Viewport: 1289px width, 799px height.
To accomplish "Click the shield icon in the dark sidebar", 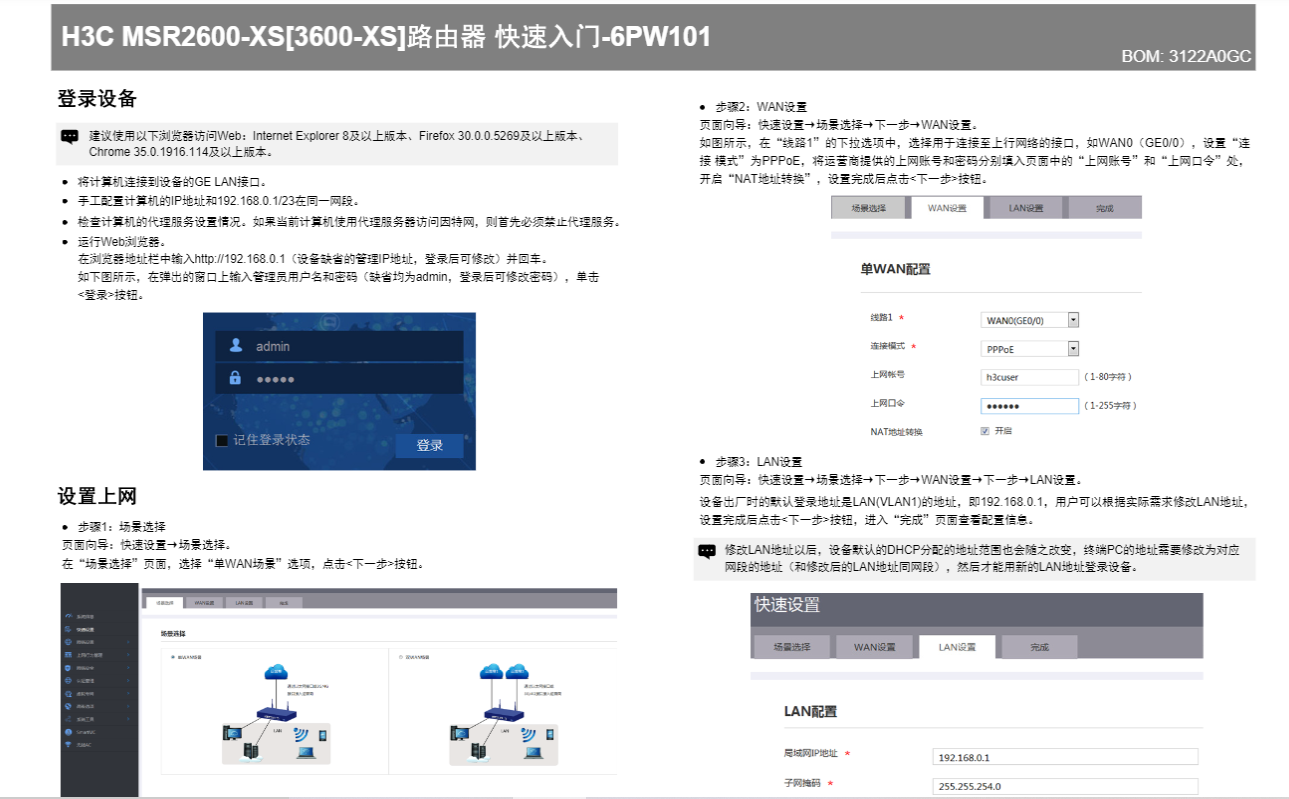I will (x=67, y=667).
